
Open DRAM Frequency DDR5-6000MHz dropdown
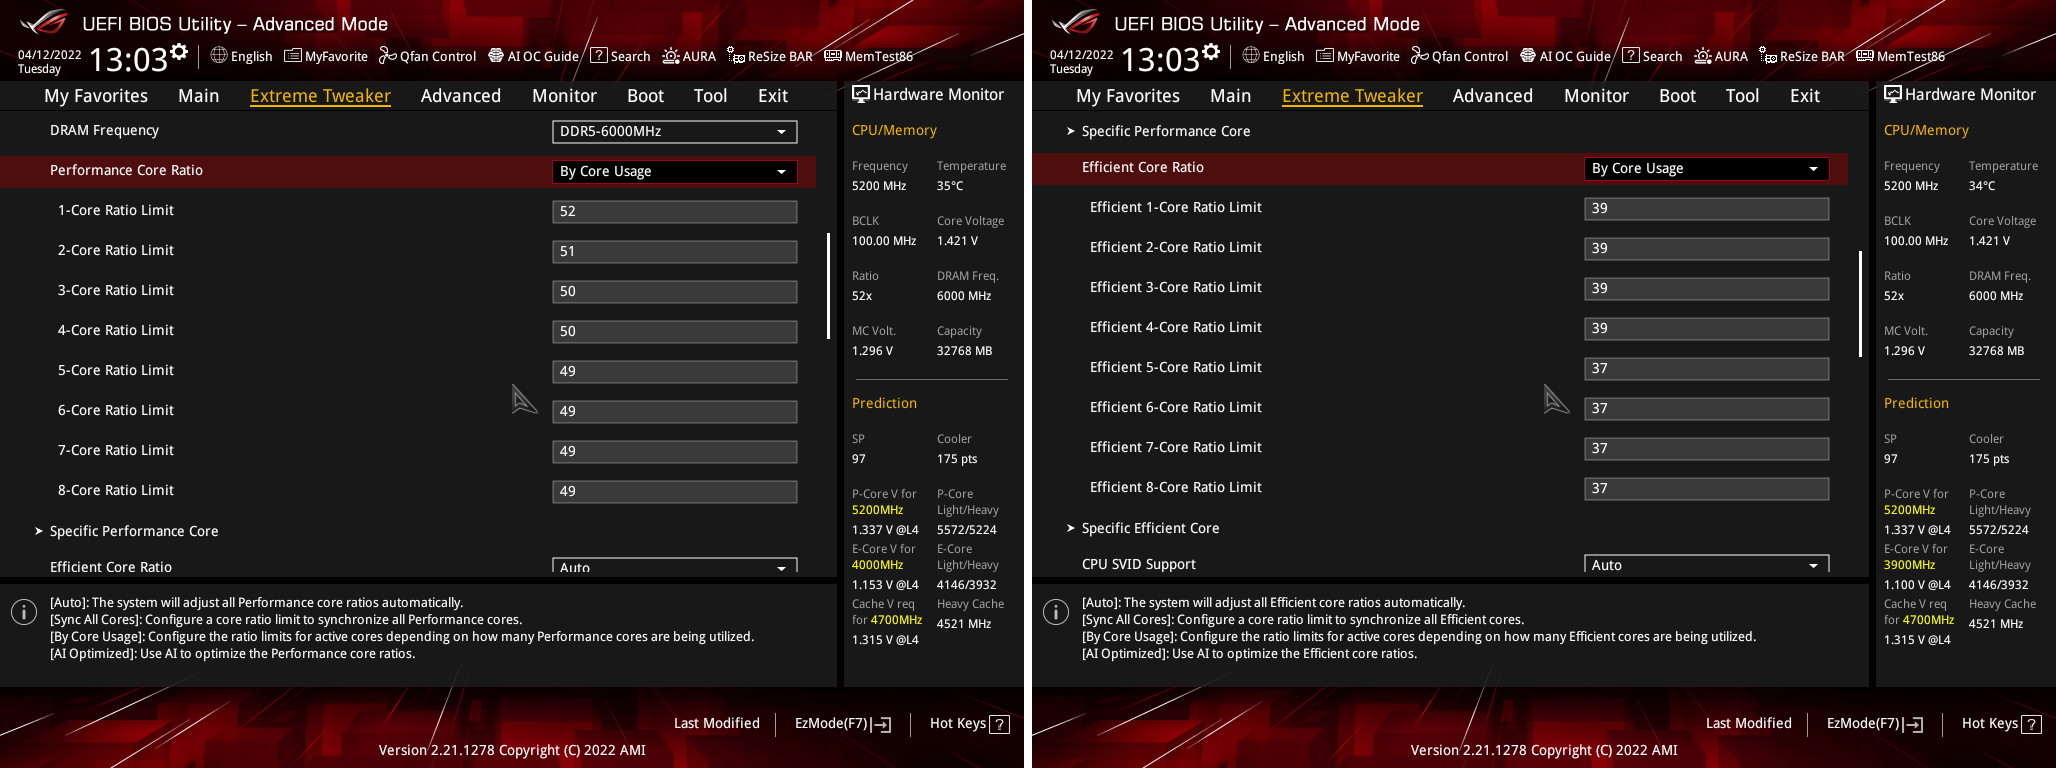pyautogui.click(x=675, y=131)
